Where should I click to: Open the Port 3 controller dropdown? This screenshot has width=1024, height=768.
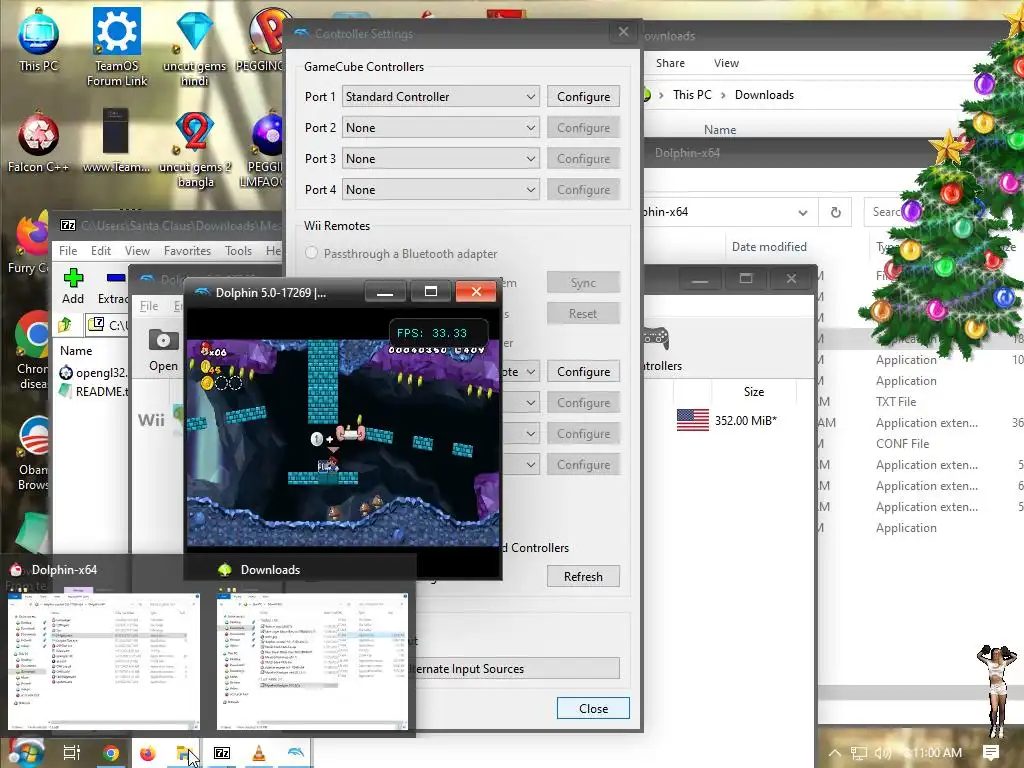(441, 159)
